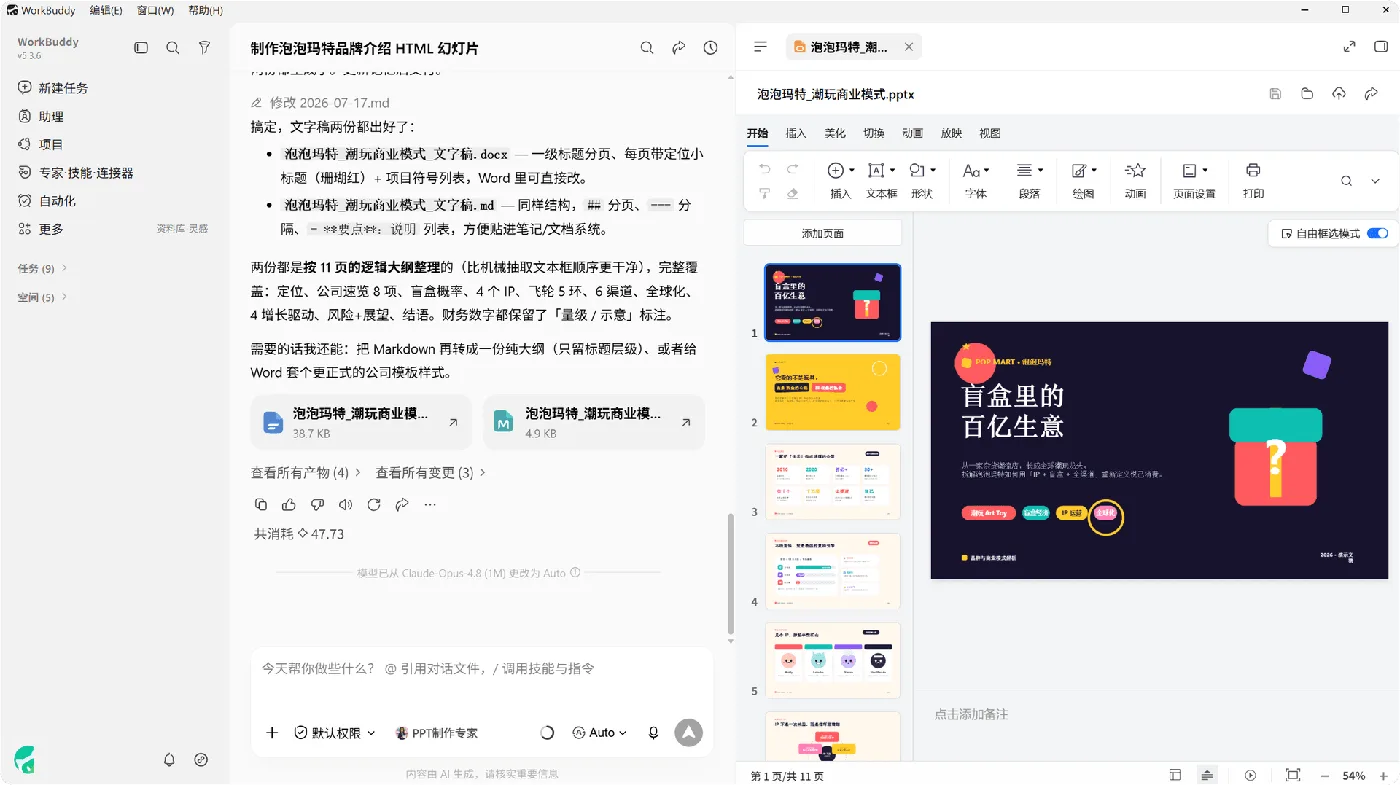Upload the presentation to cloud
Image resolution: width=1400 pixels, height=785 pixels.
click(x=1339, y=94)
